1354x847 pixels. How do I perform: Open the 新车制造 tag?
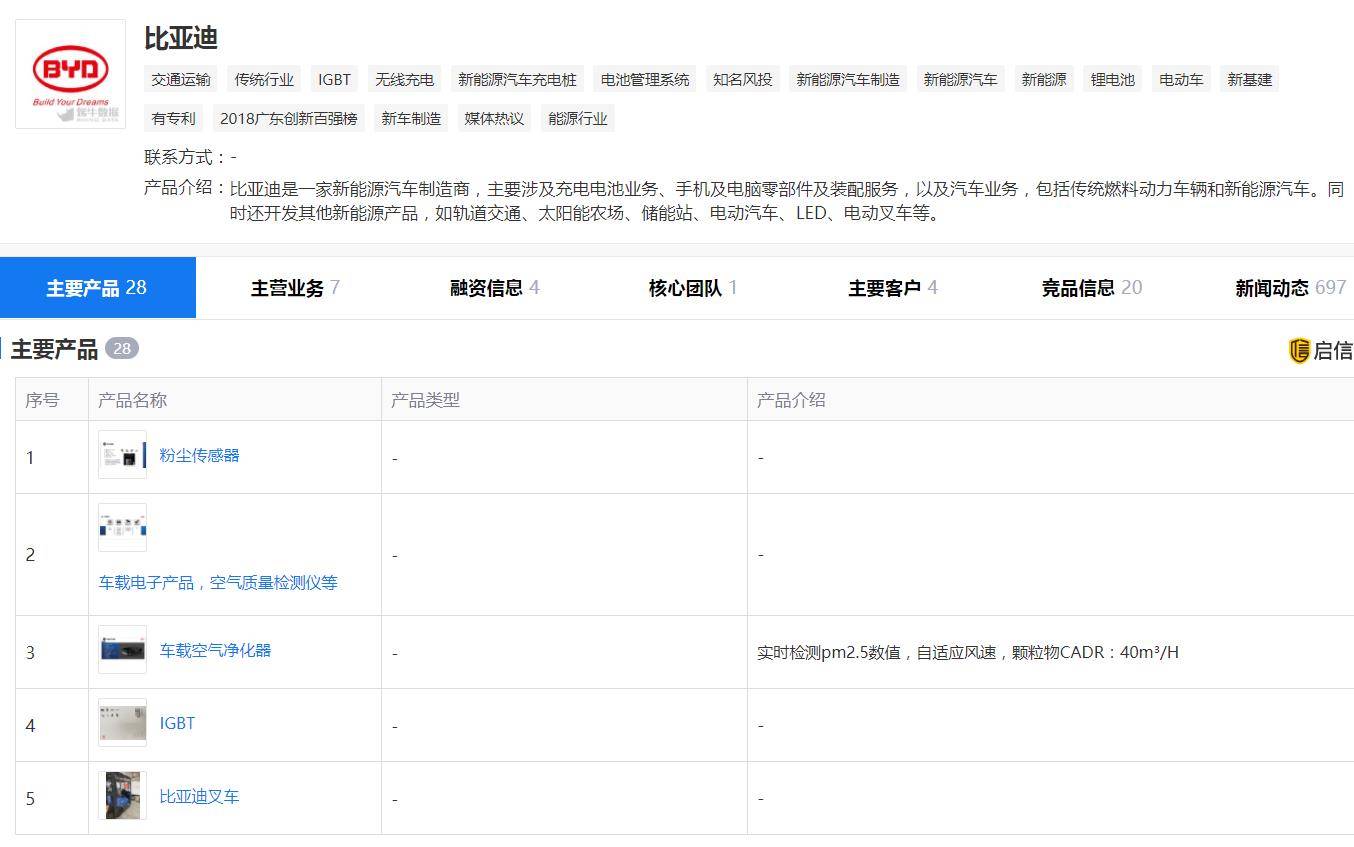(x=411, y=118)
